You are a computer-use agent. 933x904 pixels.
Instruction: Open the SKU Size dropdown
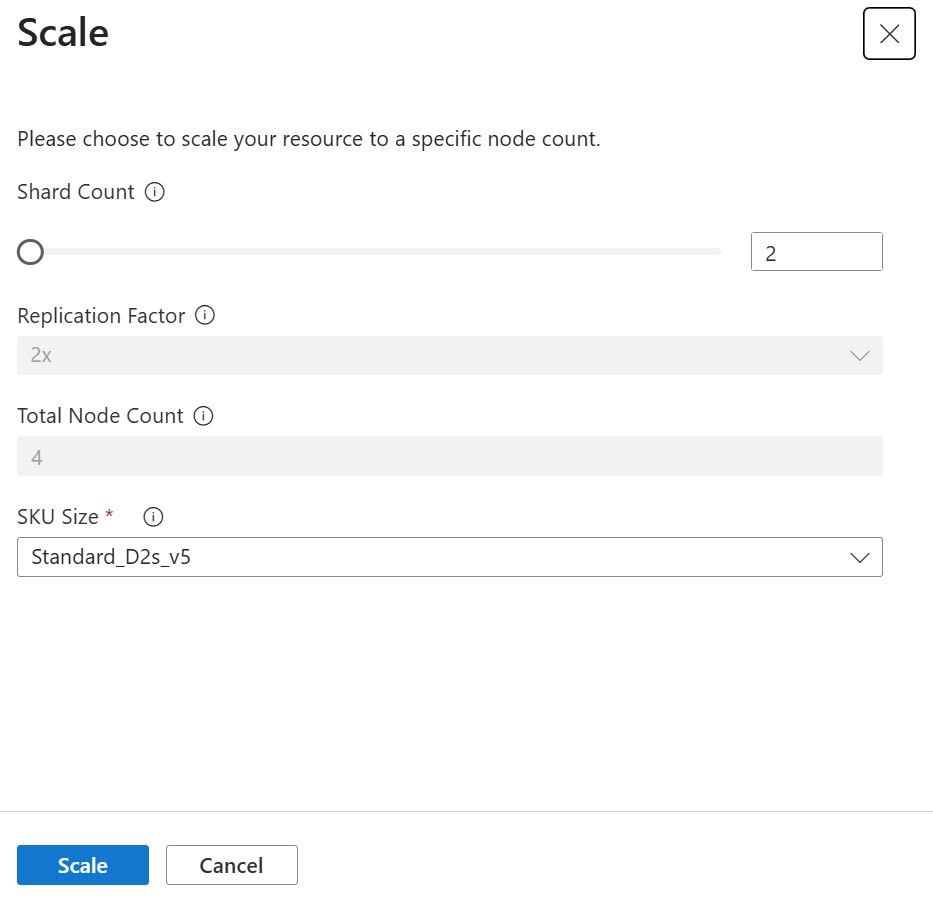[x=450, y=557]
